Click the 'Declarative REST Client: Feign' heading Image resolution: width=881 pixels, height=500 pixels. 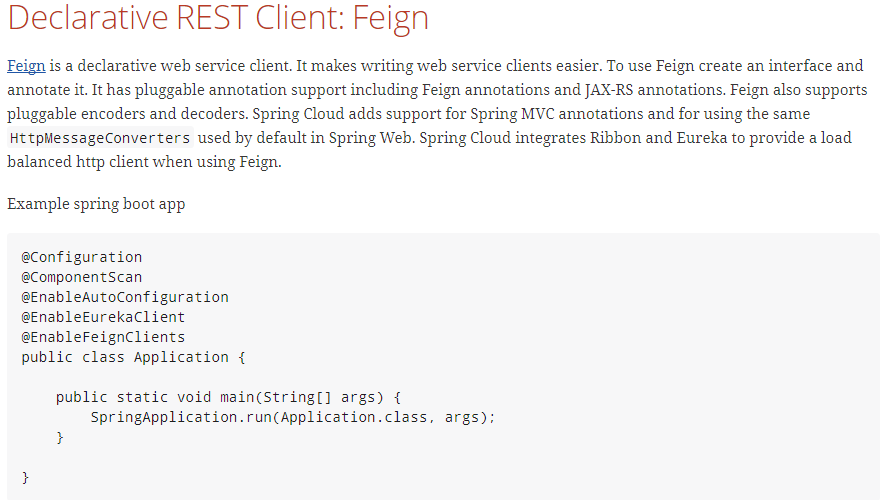pyautogui.click(x=218, y=18)
